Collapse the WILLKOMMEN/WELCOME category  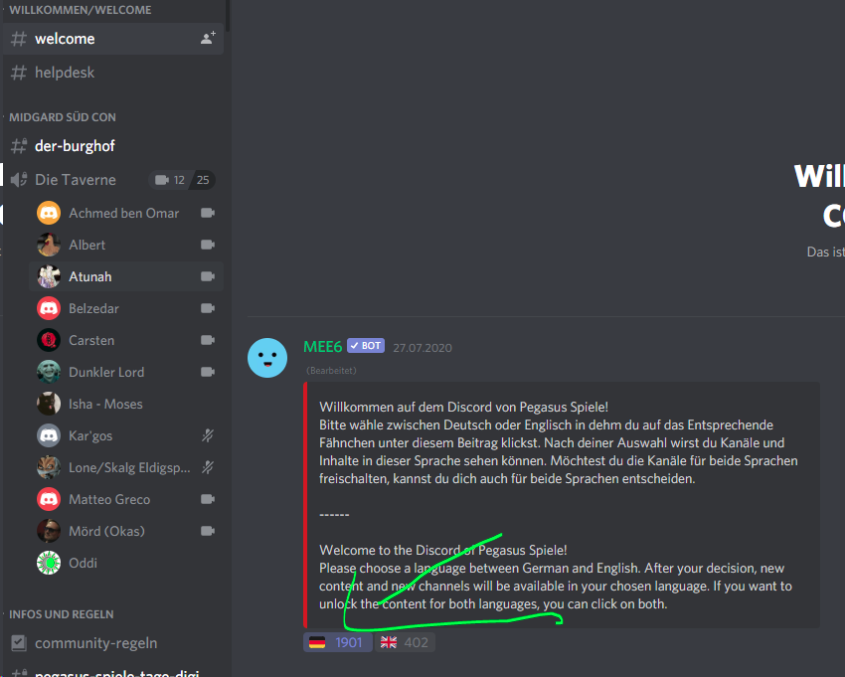[x=80, y=10]
